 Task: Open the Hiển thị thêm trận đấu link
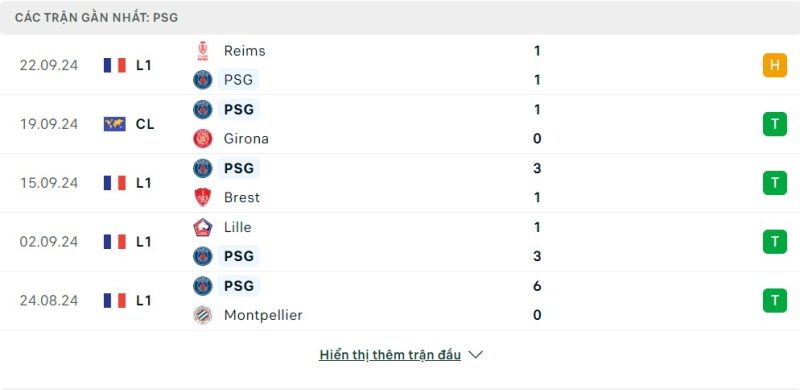click(x=390, y=355)
